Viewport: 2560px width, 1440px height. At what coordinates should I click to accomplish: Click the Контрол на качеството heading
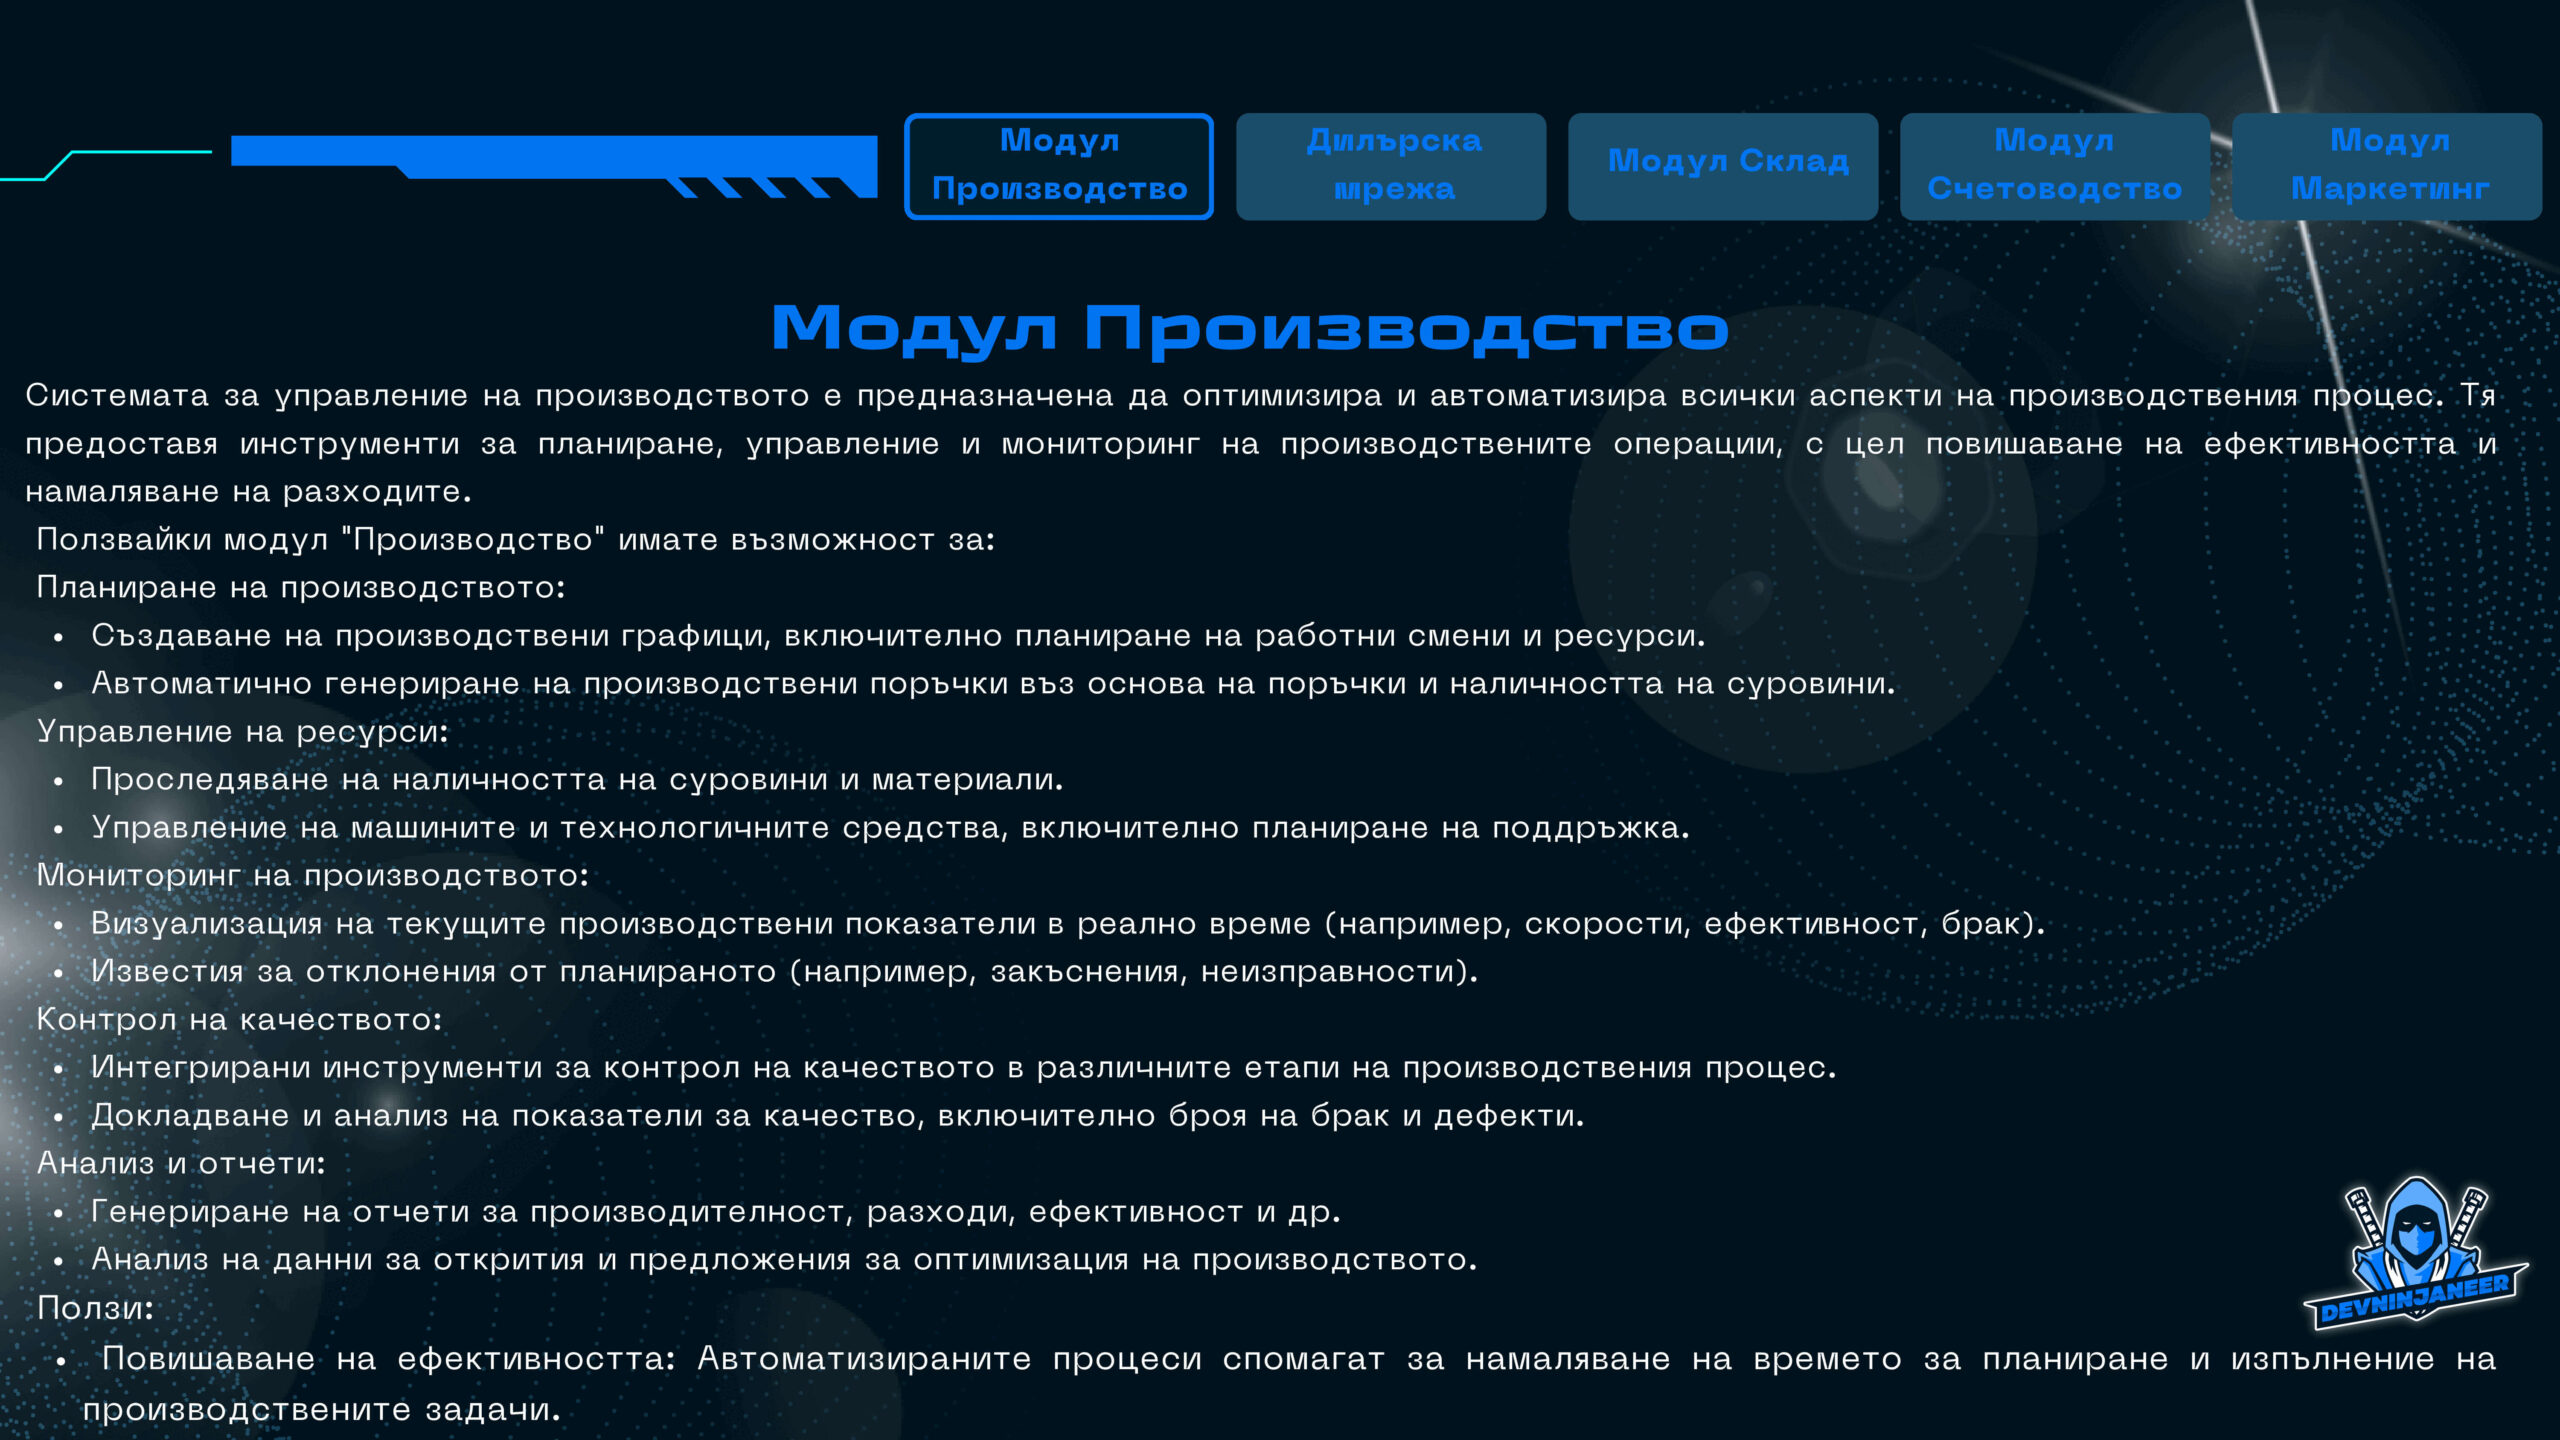[x=240, y=1019]
